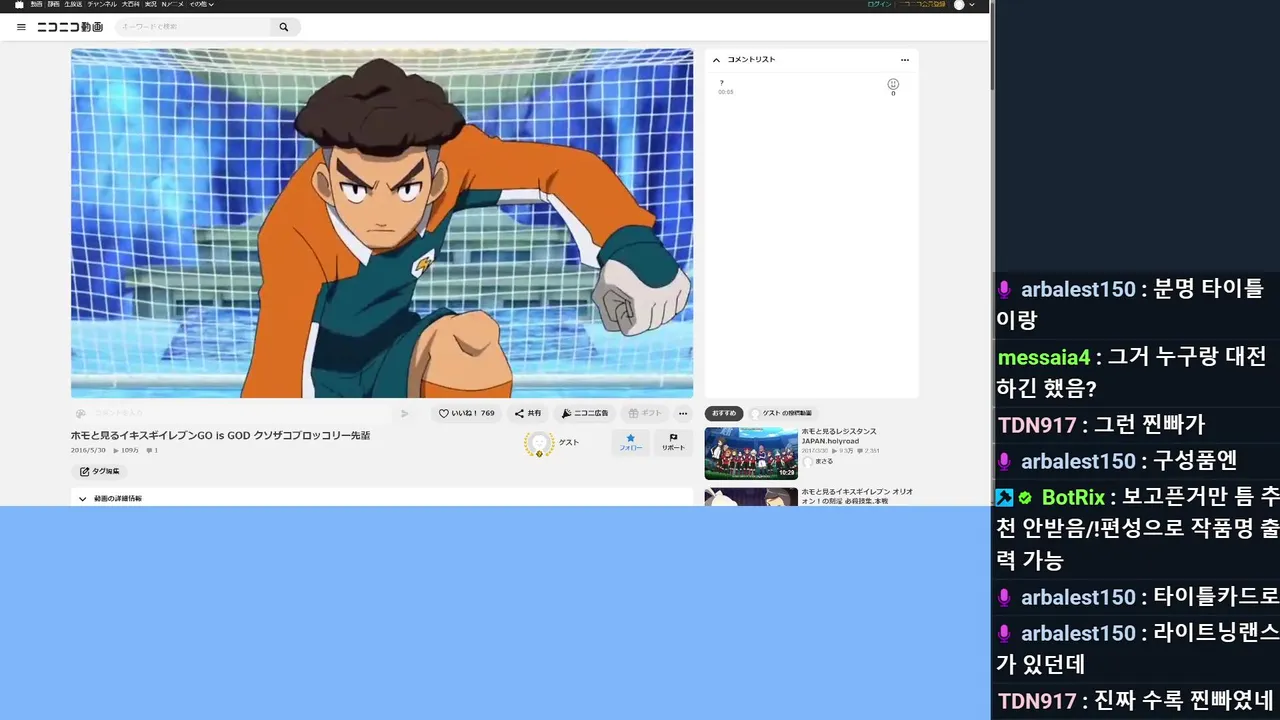Click the 共有 share button
The image size is (1280, 720).
pyautogui.click(x=528, y=413)
